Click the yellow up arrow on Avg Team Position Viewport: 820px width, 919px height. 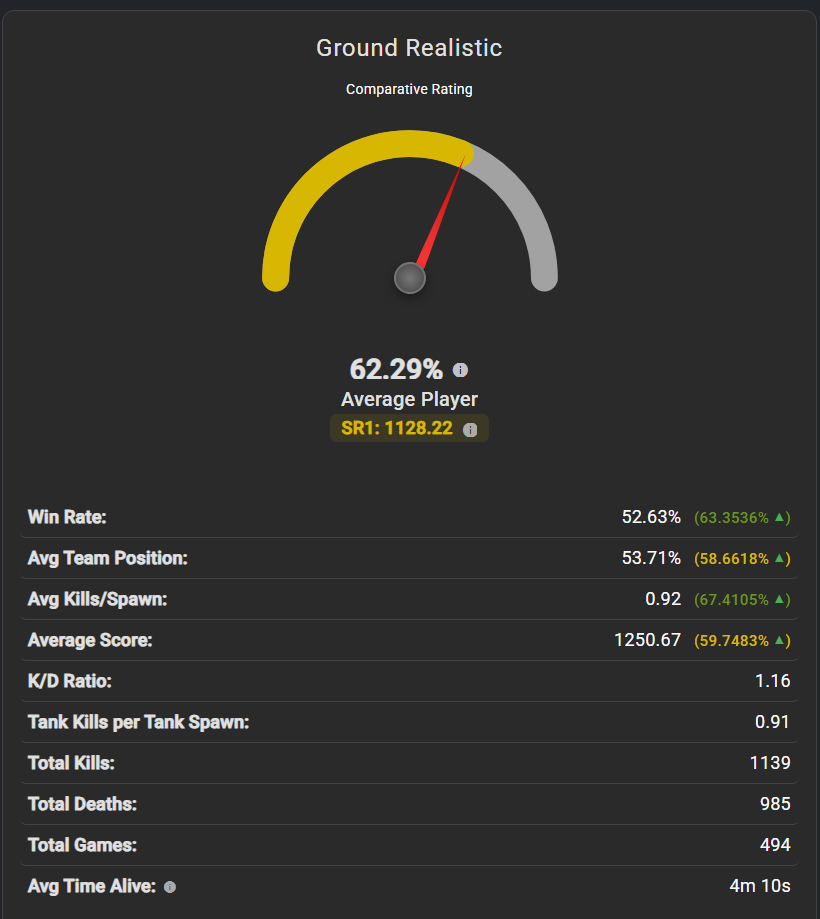tap(782, 558)
